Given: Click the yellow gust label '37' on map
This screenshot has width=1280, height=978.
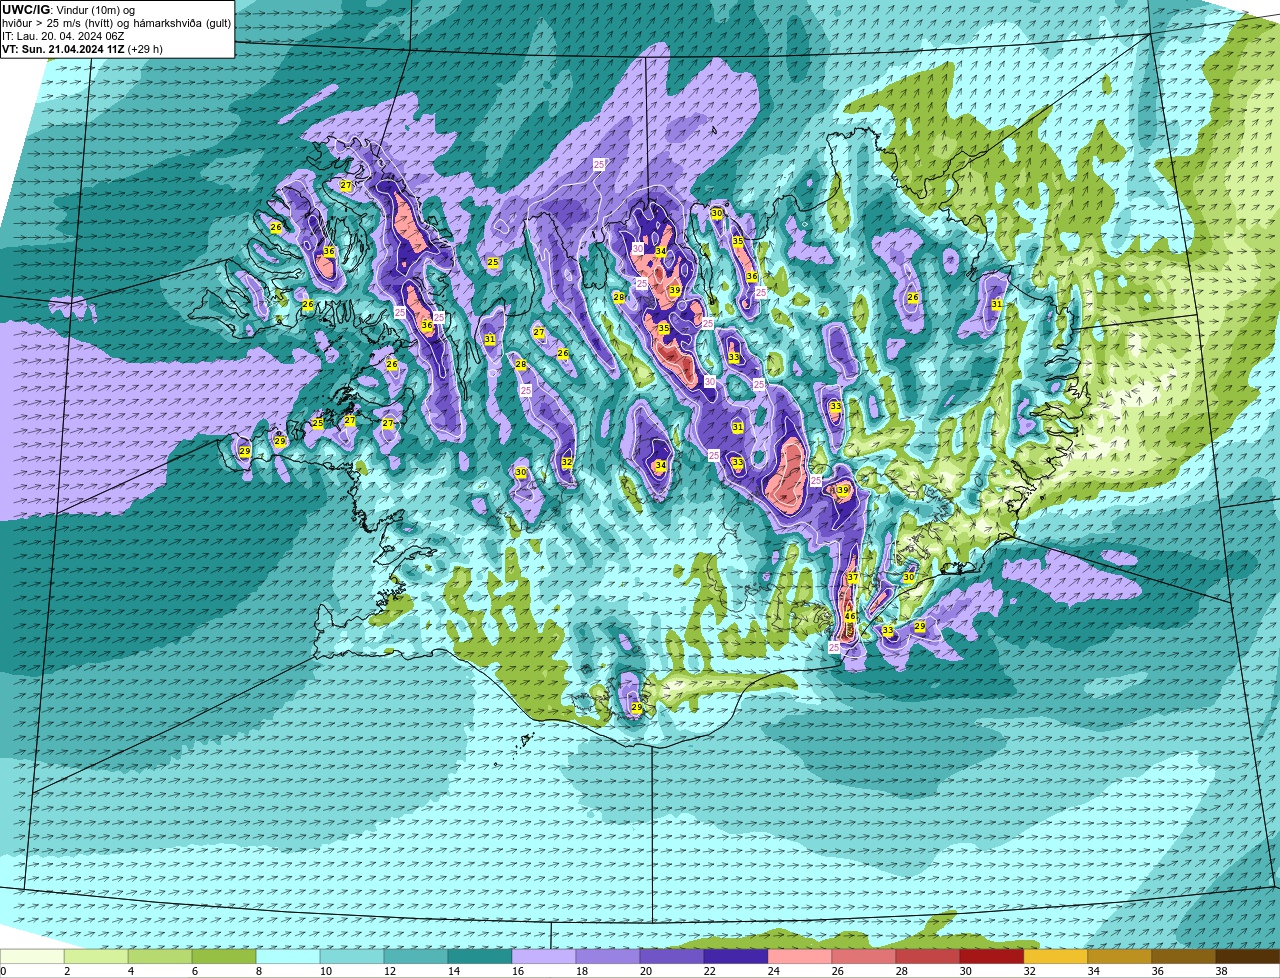Looking at the screenshot, I should pyautogui.click(x=853, y=578).
